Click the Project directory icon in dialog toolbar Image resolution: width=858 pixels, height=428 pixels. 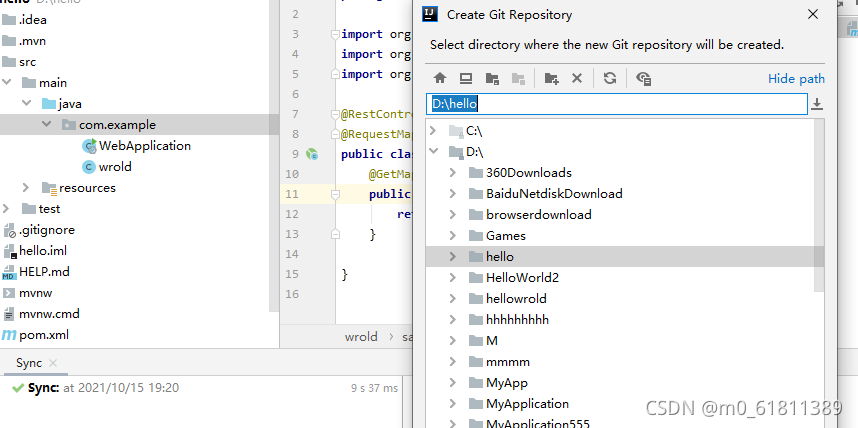click(x=492, y=78)
